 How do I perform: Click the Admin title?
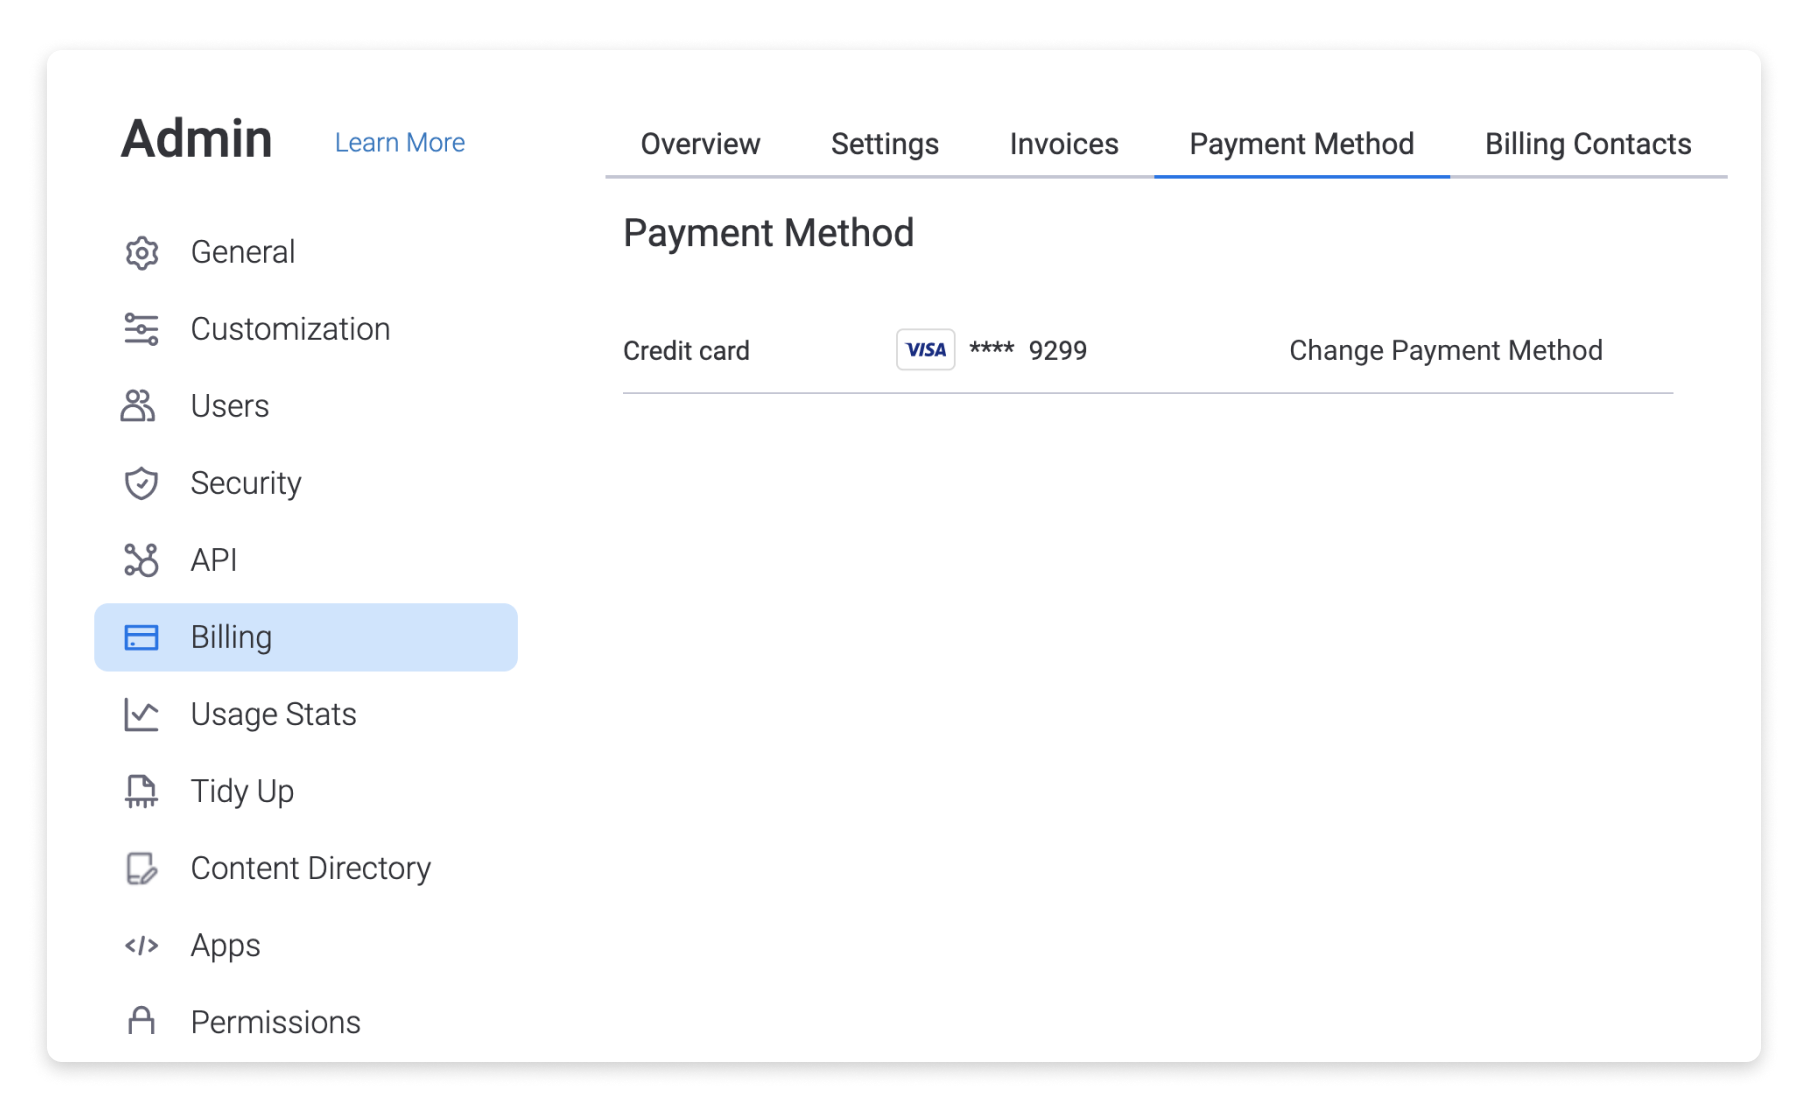[x=197, y=139]
